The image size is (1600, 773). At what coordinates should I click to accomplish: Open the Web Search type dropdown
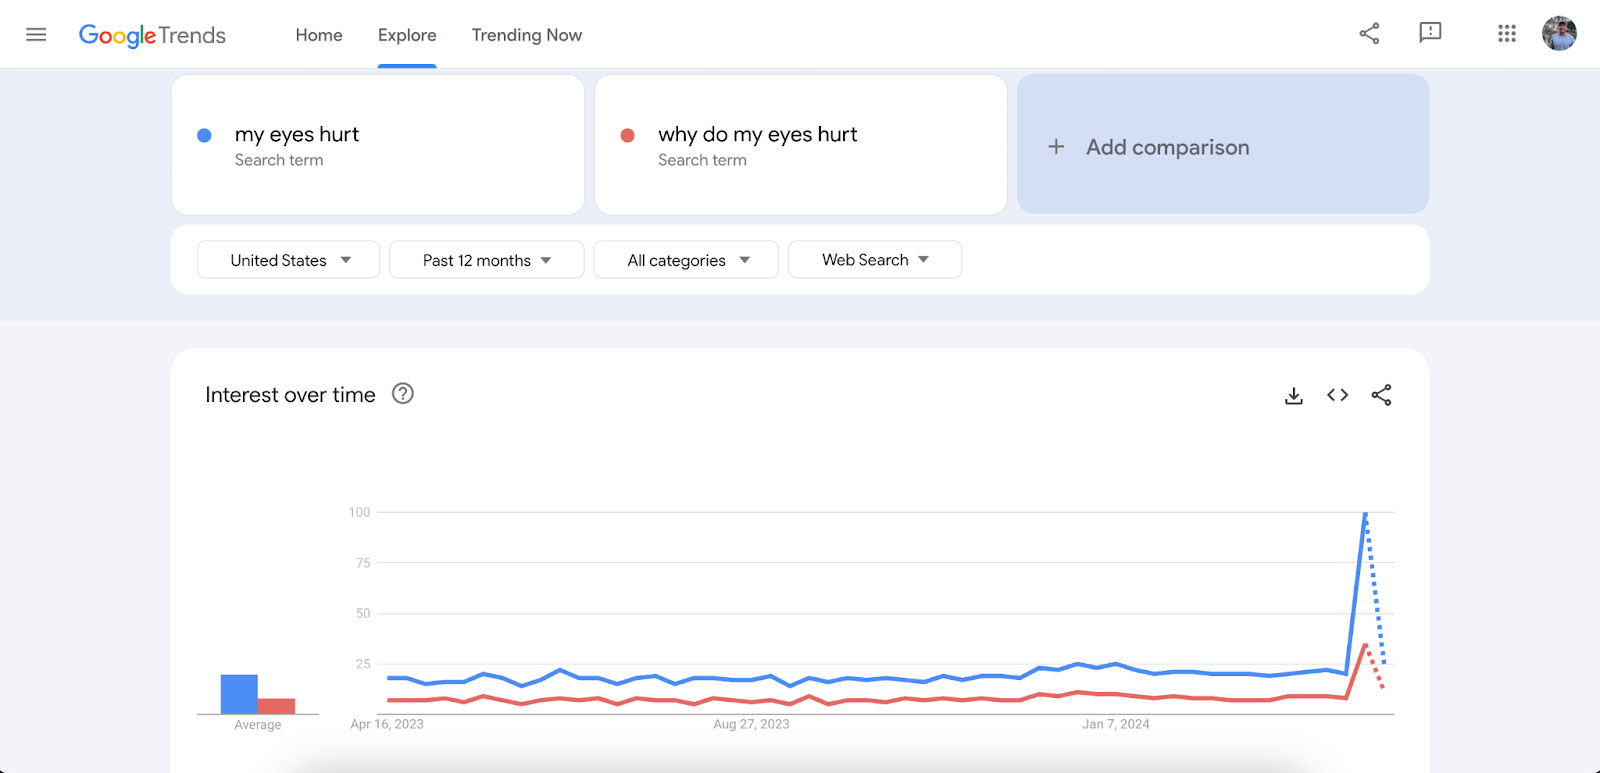tap(874, 260)
